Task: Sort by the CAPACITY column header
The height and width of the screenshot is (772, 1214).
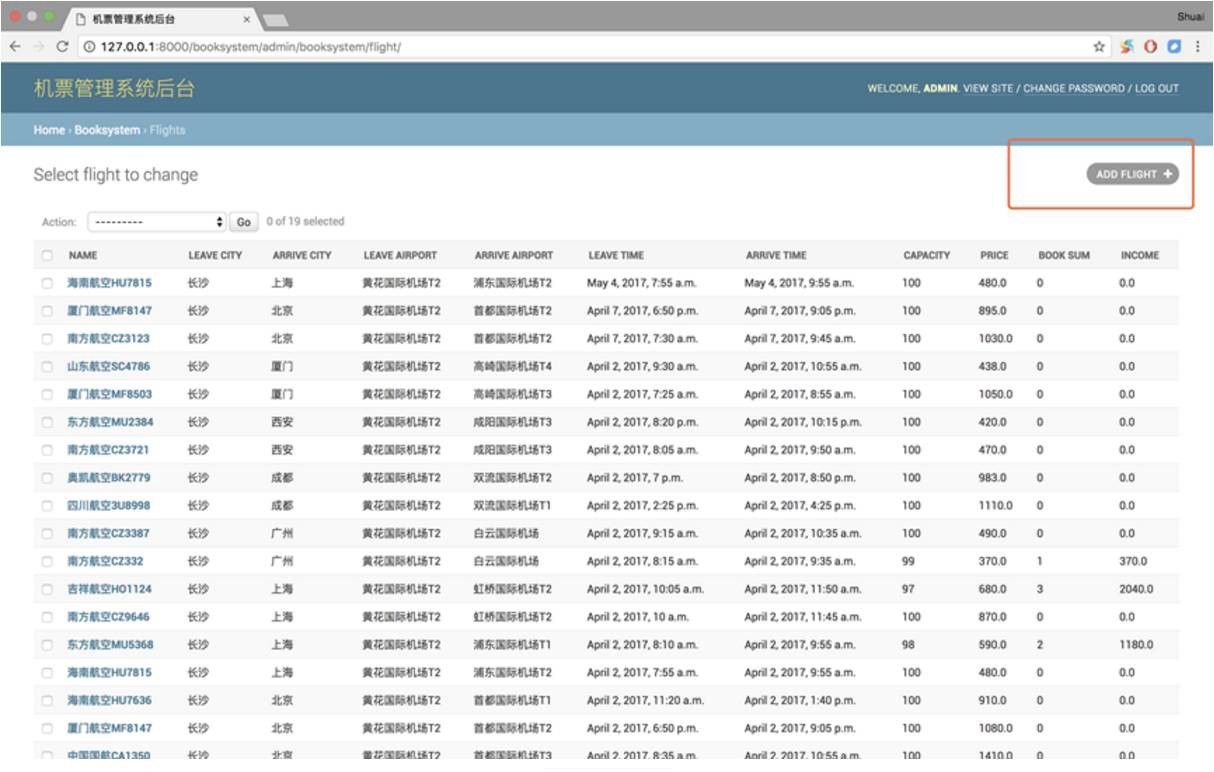Action: 927,255
